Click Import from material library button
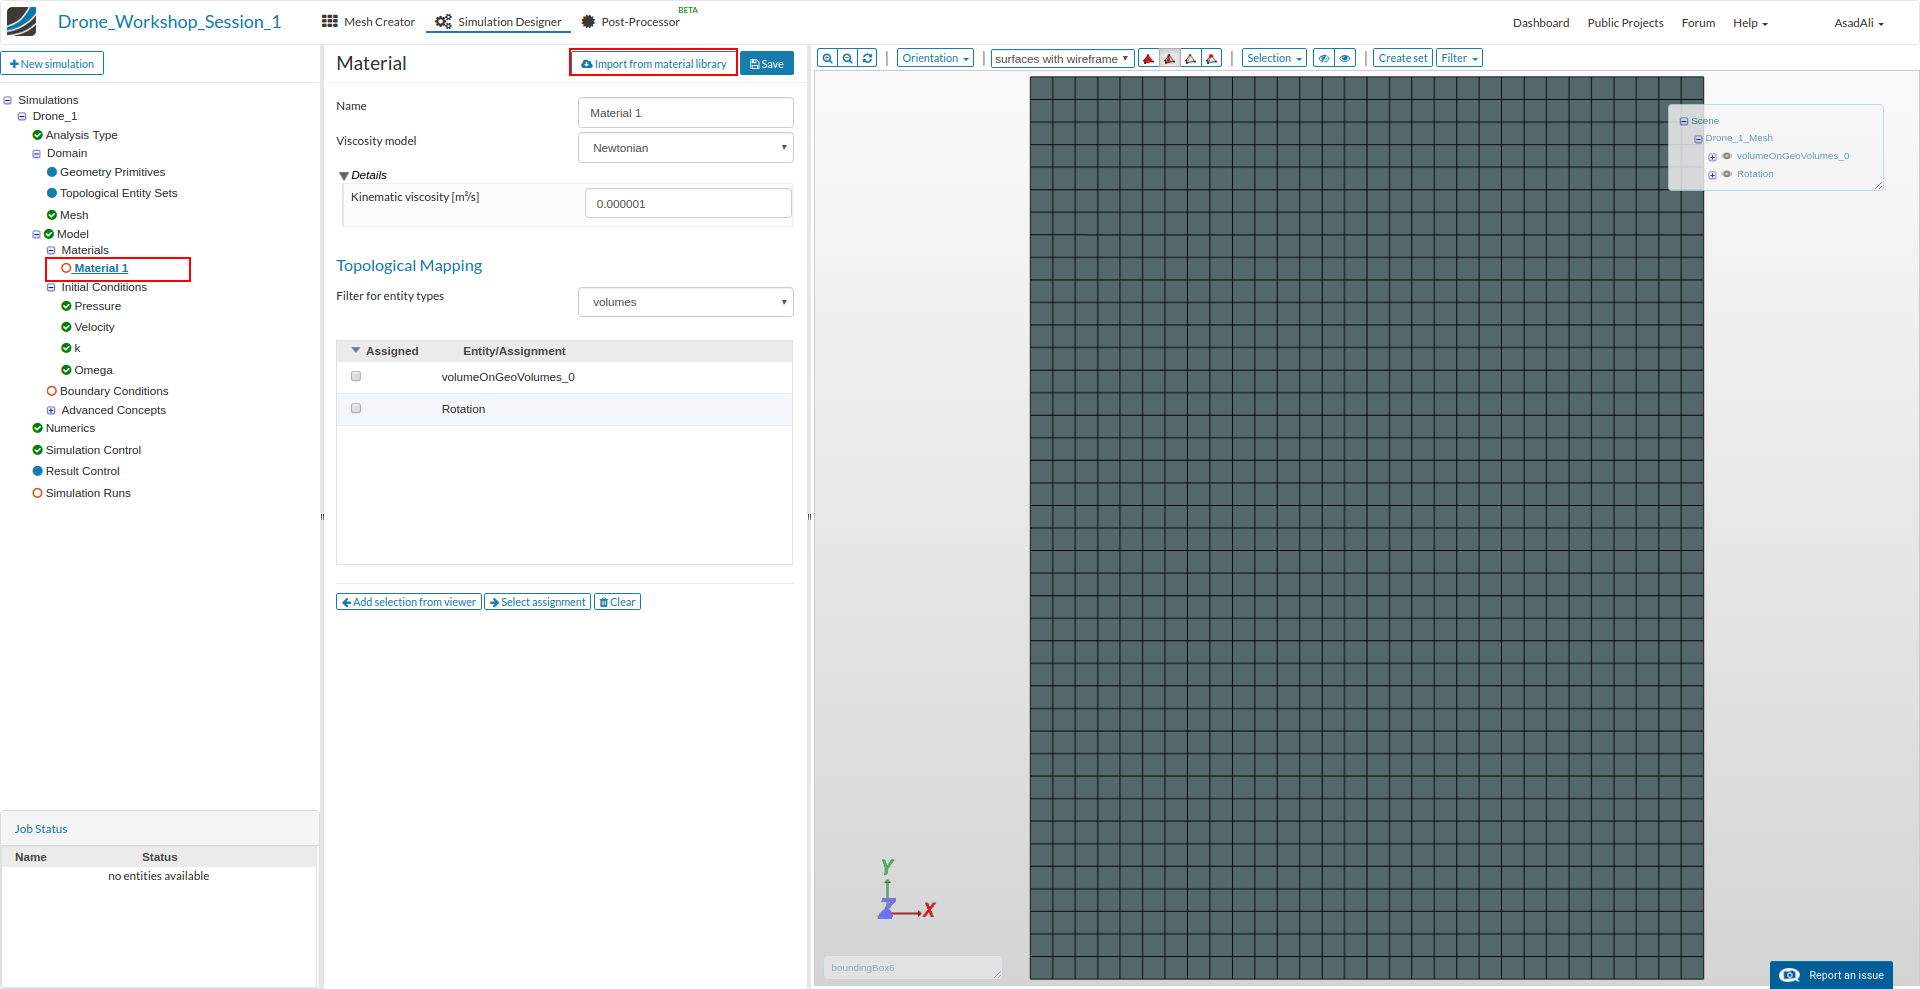1920x989 pixels. [x=654, y=64]
